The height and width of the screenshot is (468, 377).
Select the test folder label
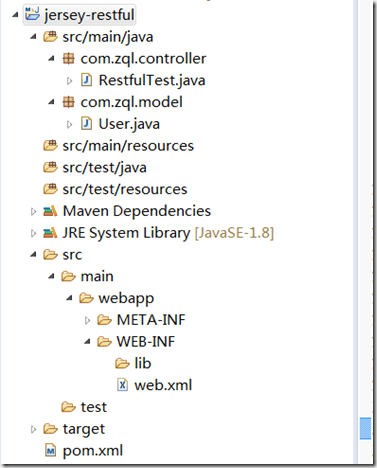tap(94, 407)
